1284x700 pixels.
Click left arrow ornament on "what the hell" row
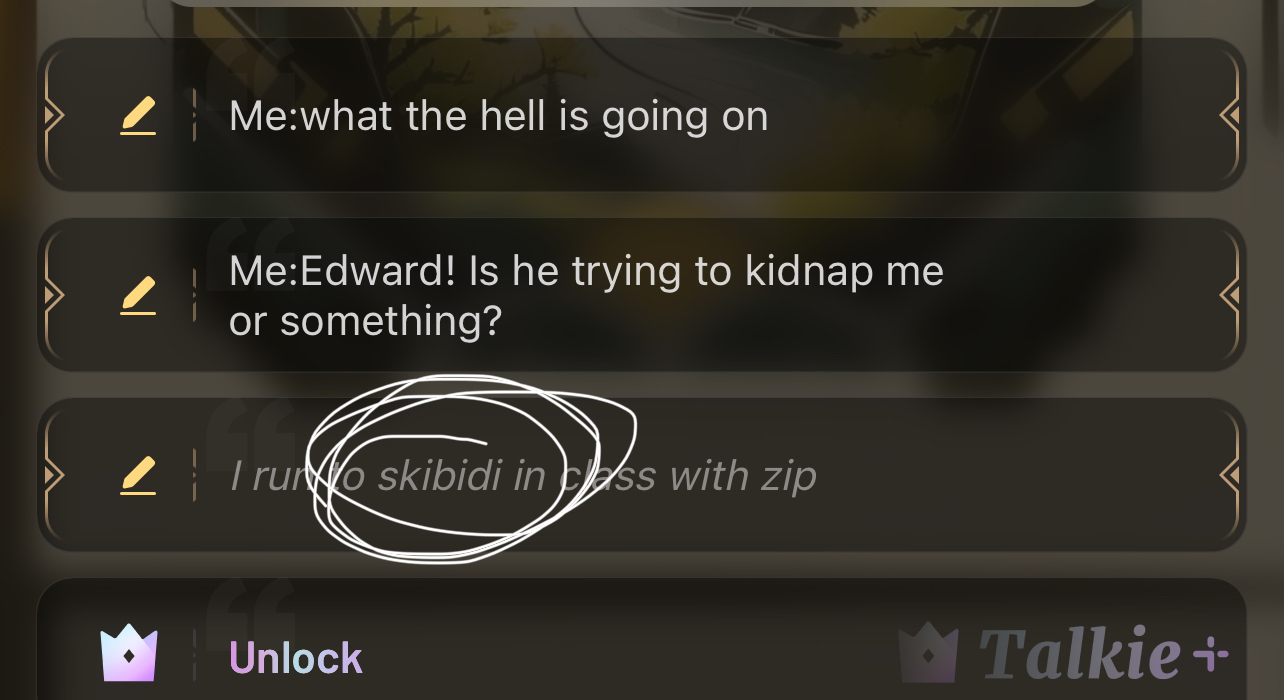point(54,116)
